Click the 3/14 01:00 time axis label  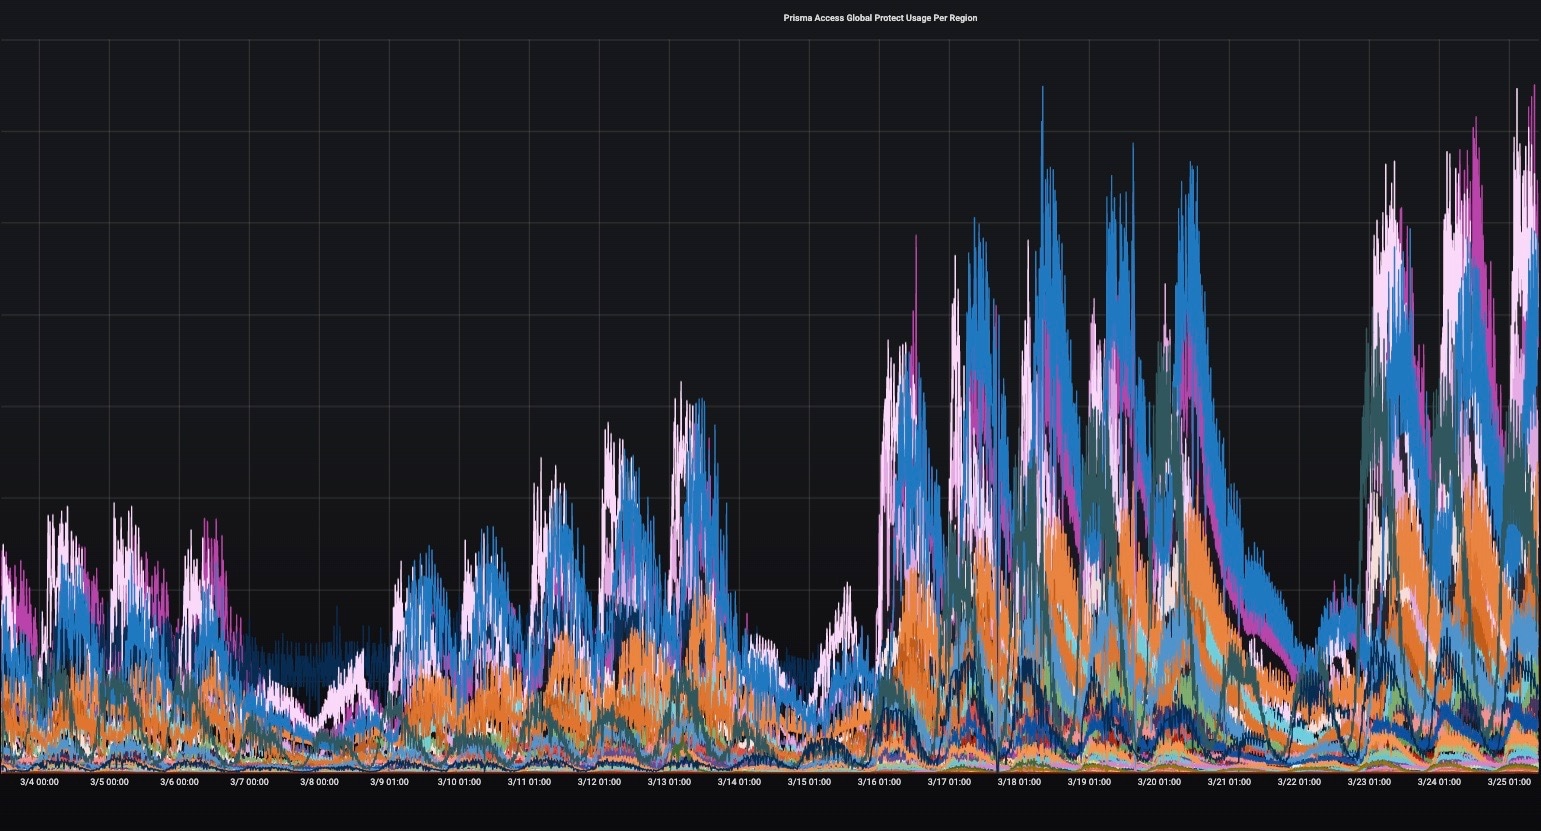739,782
